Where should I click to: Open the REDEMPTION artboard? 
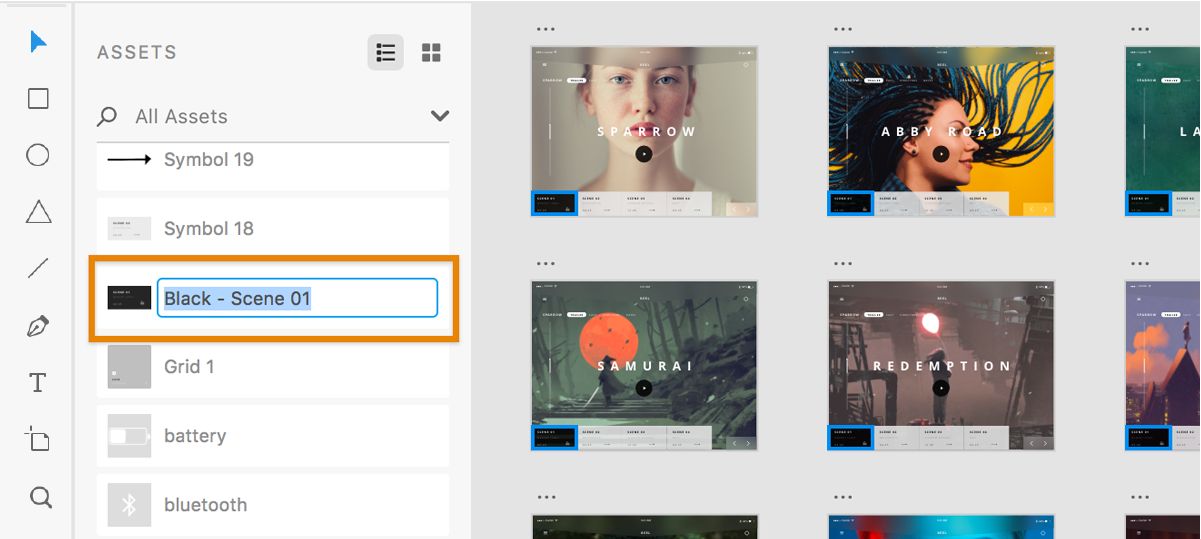point(941,365)
